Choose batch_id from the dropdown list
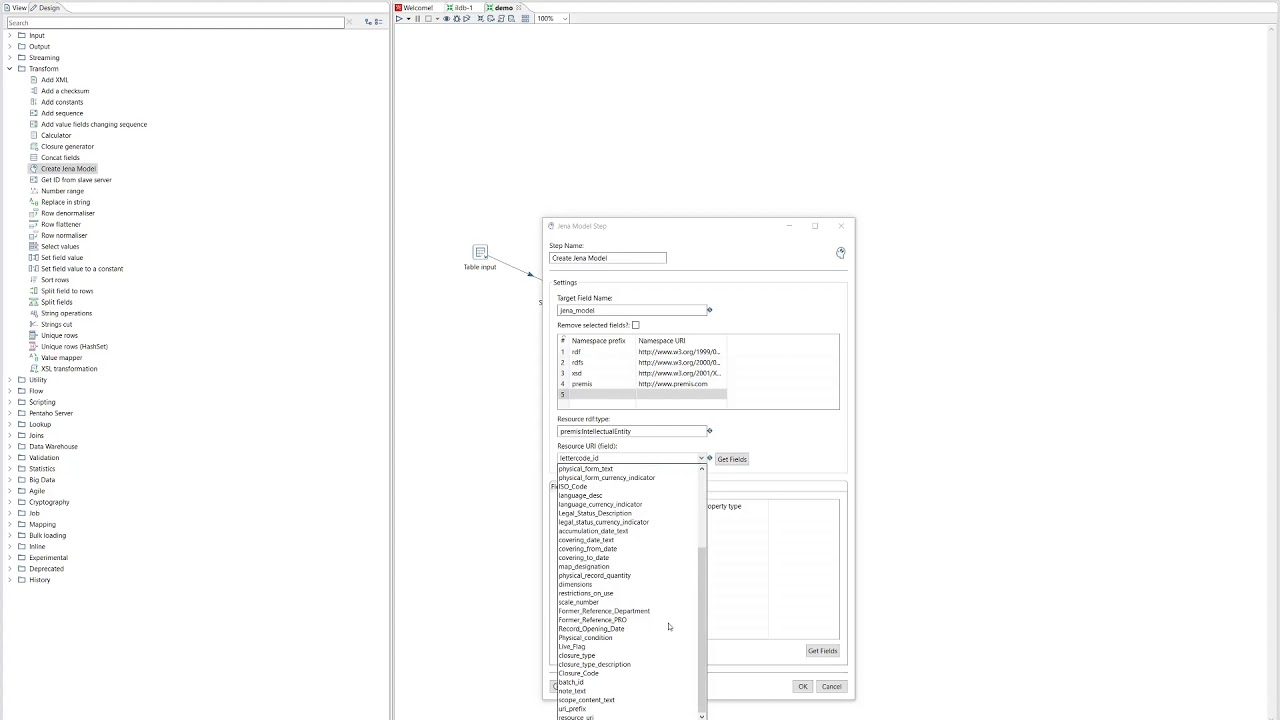This screenshot has width=1280, height=720. pyautogui.click(x=571, y=682)
